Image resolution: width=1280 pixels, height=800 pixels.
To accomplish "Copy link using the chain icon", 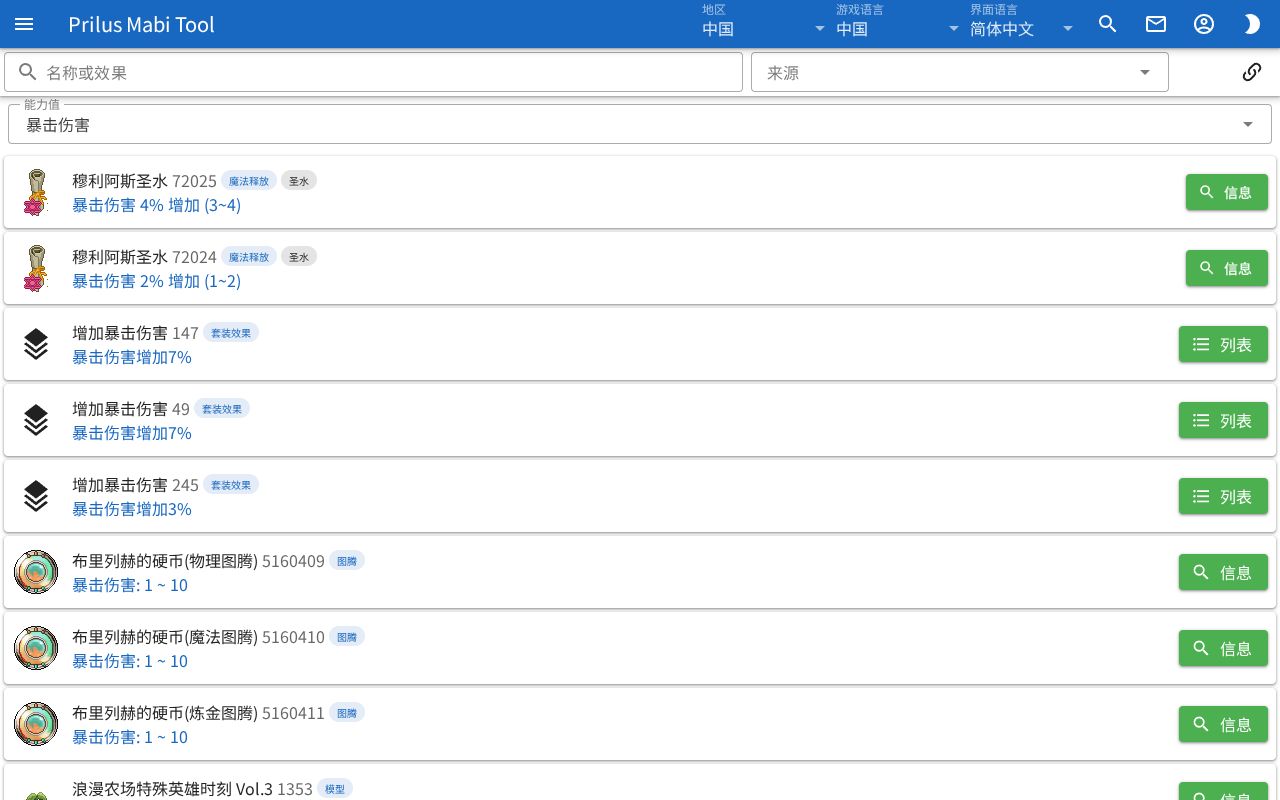I will 1252,72.
